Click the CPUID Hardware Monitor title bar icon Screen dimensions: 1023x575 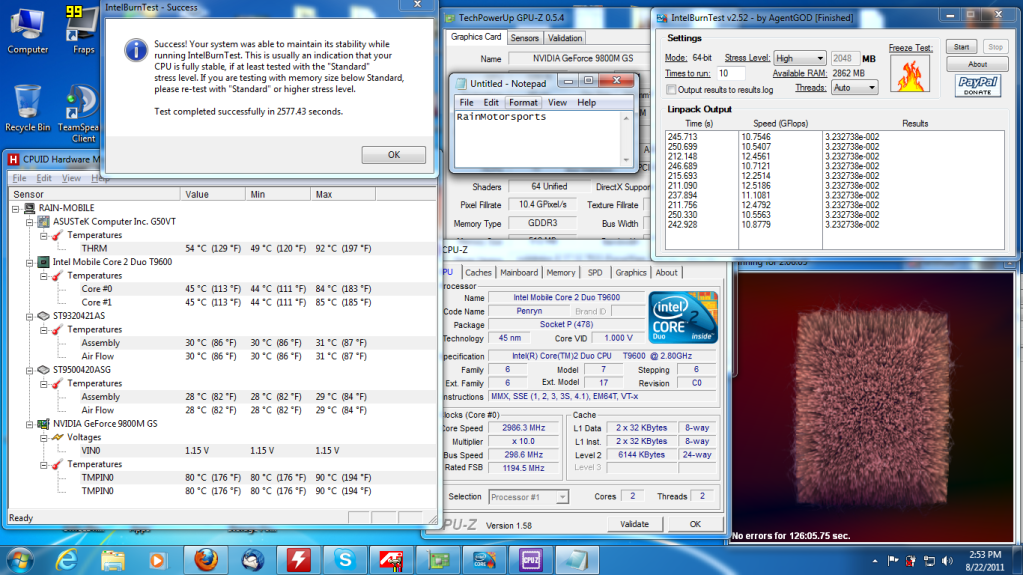pos(14,159)
